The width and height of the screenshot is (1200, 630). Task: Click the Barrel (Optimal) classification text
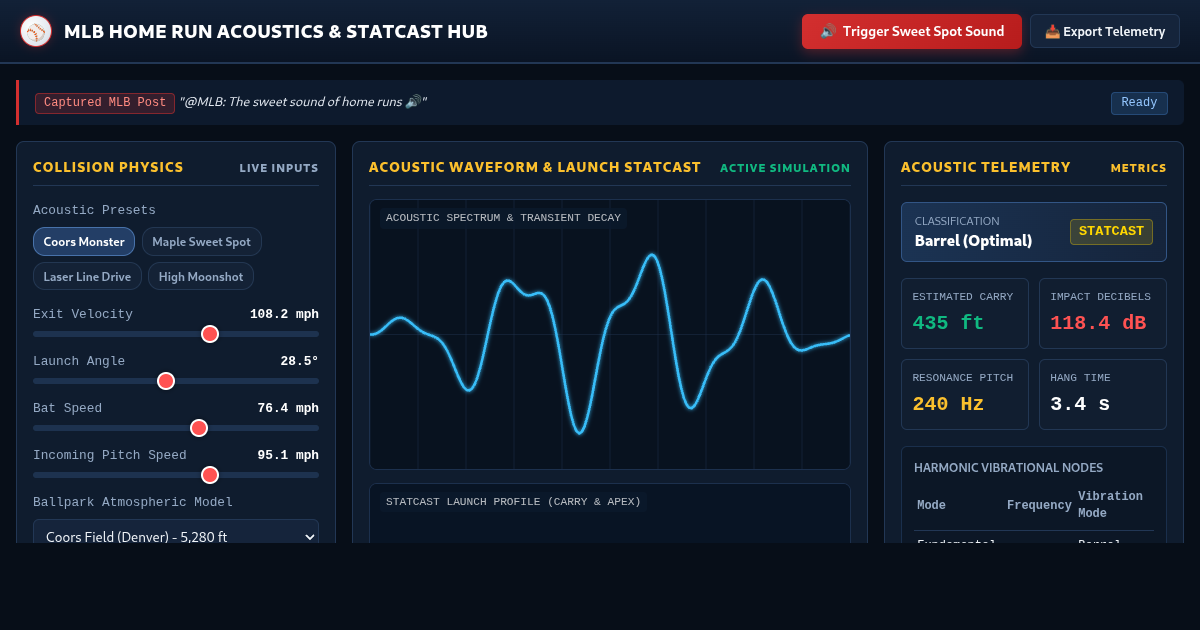(x=973, y=241)
